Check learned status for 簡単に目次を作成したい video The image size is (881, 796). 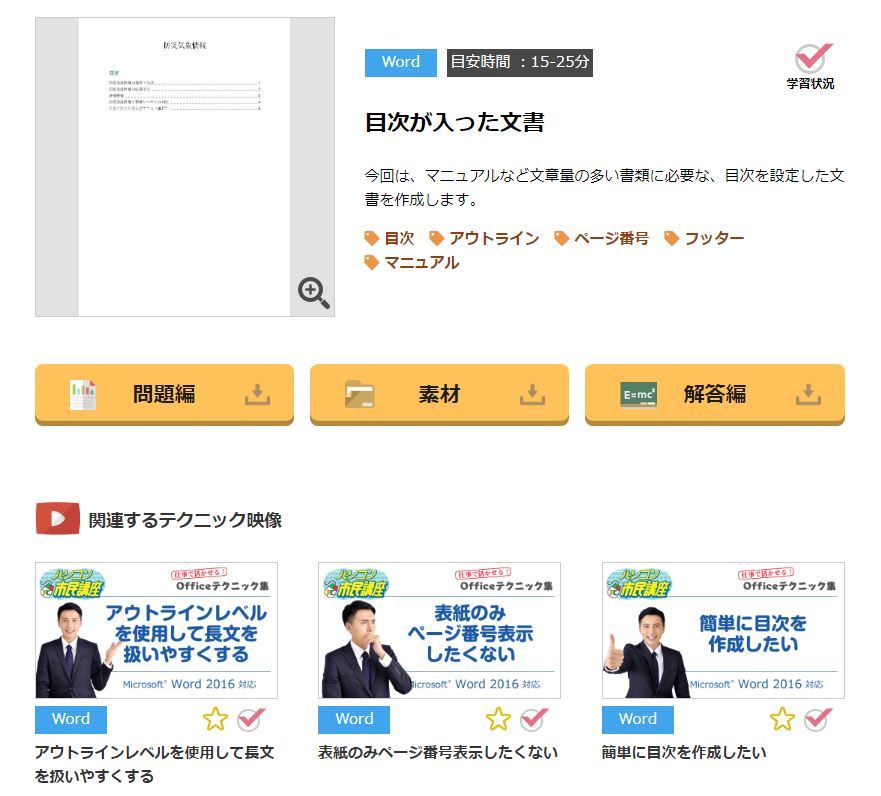coord(817,719)
